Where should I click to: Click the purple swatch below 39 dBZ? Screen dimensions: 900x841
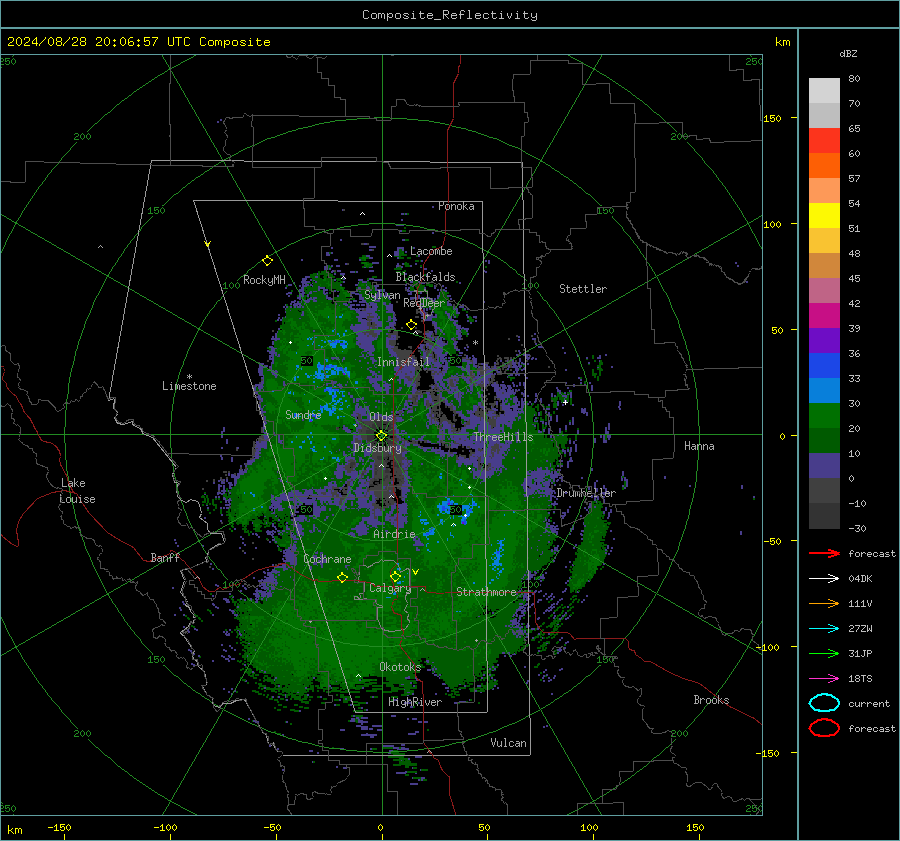[824, 341]
